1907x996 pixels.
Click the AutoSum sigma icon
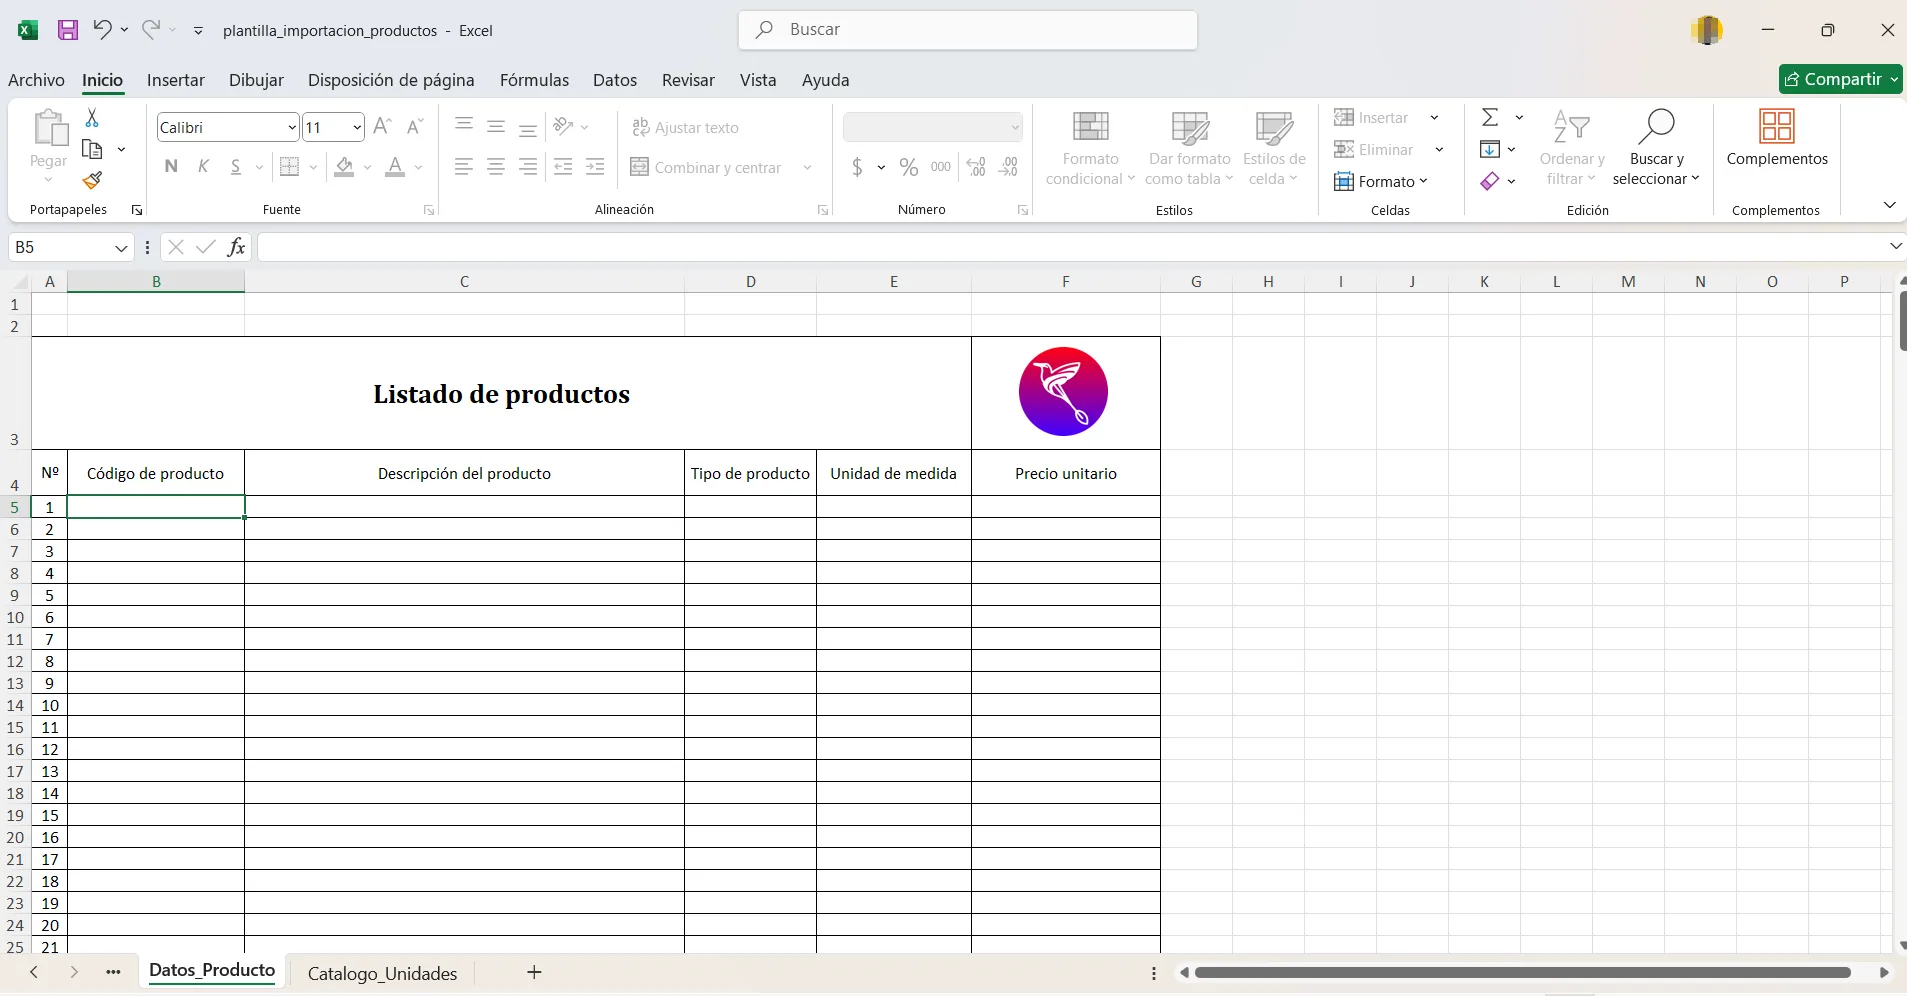click(x=1490, y=117)
